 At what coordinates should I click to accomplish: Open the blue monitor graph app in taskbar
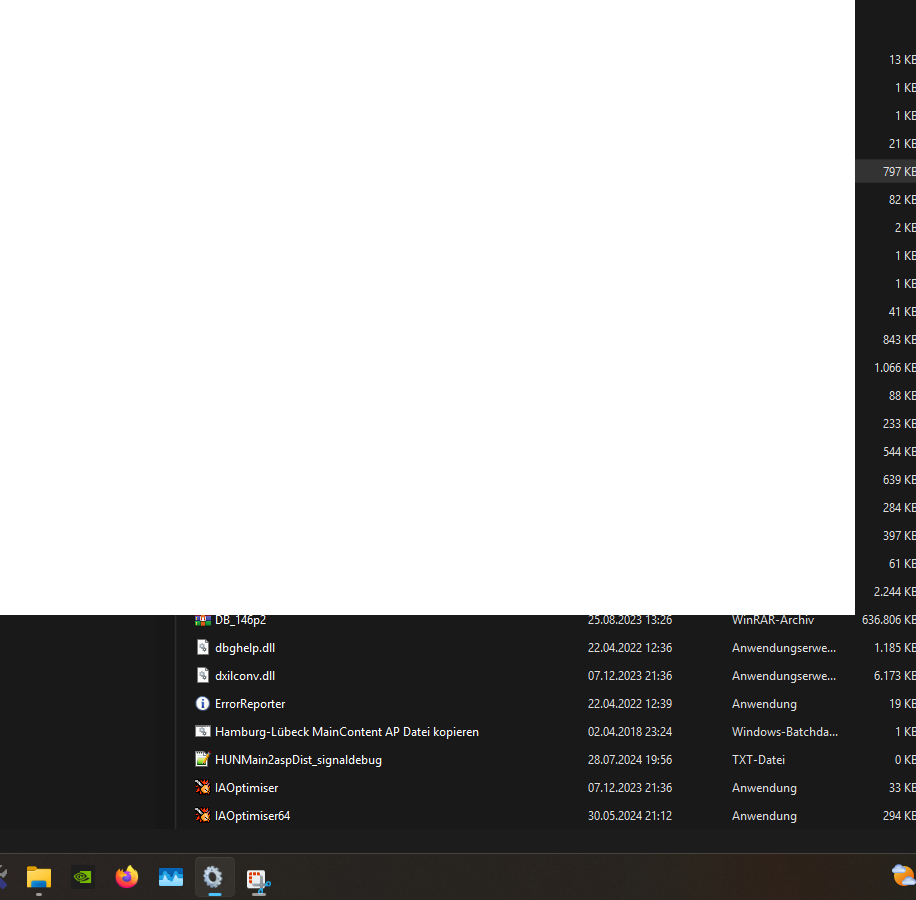pyautogui.click(x=171, y=877)
